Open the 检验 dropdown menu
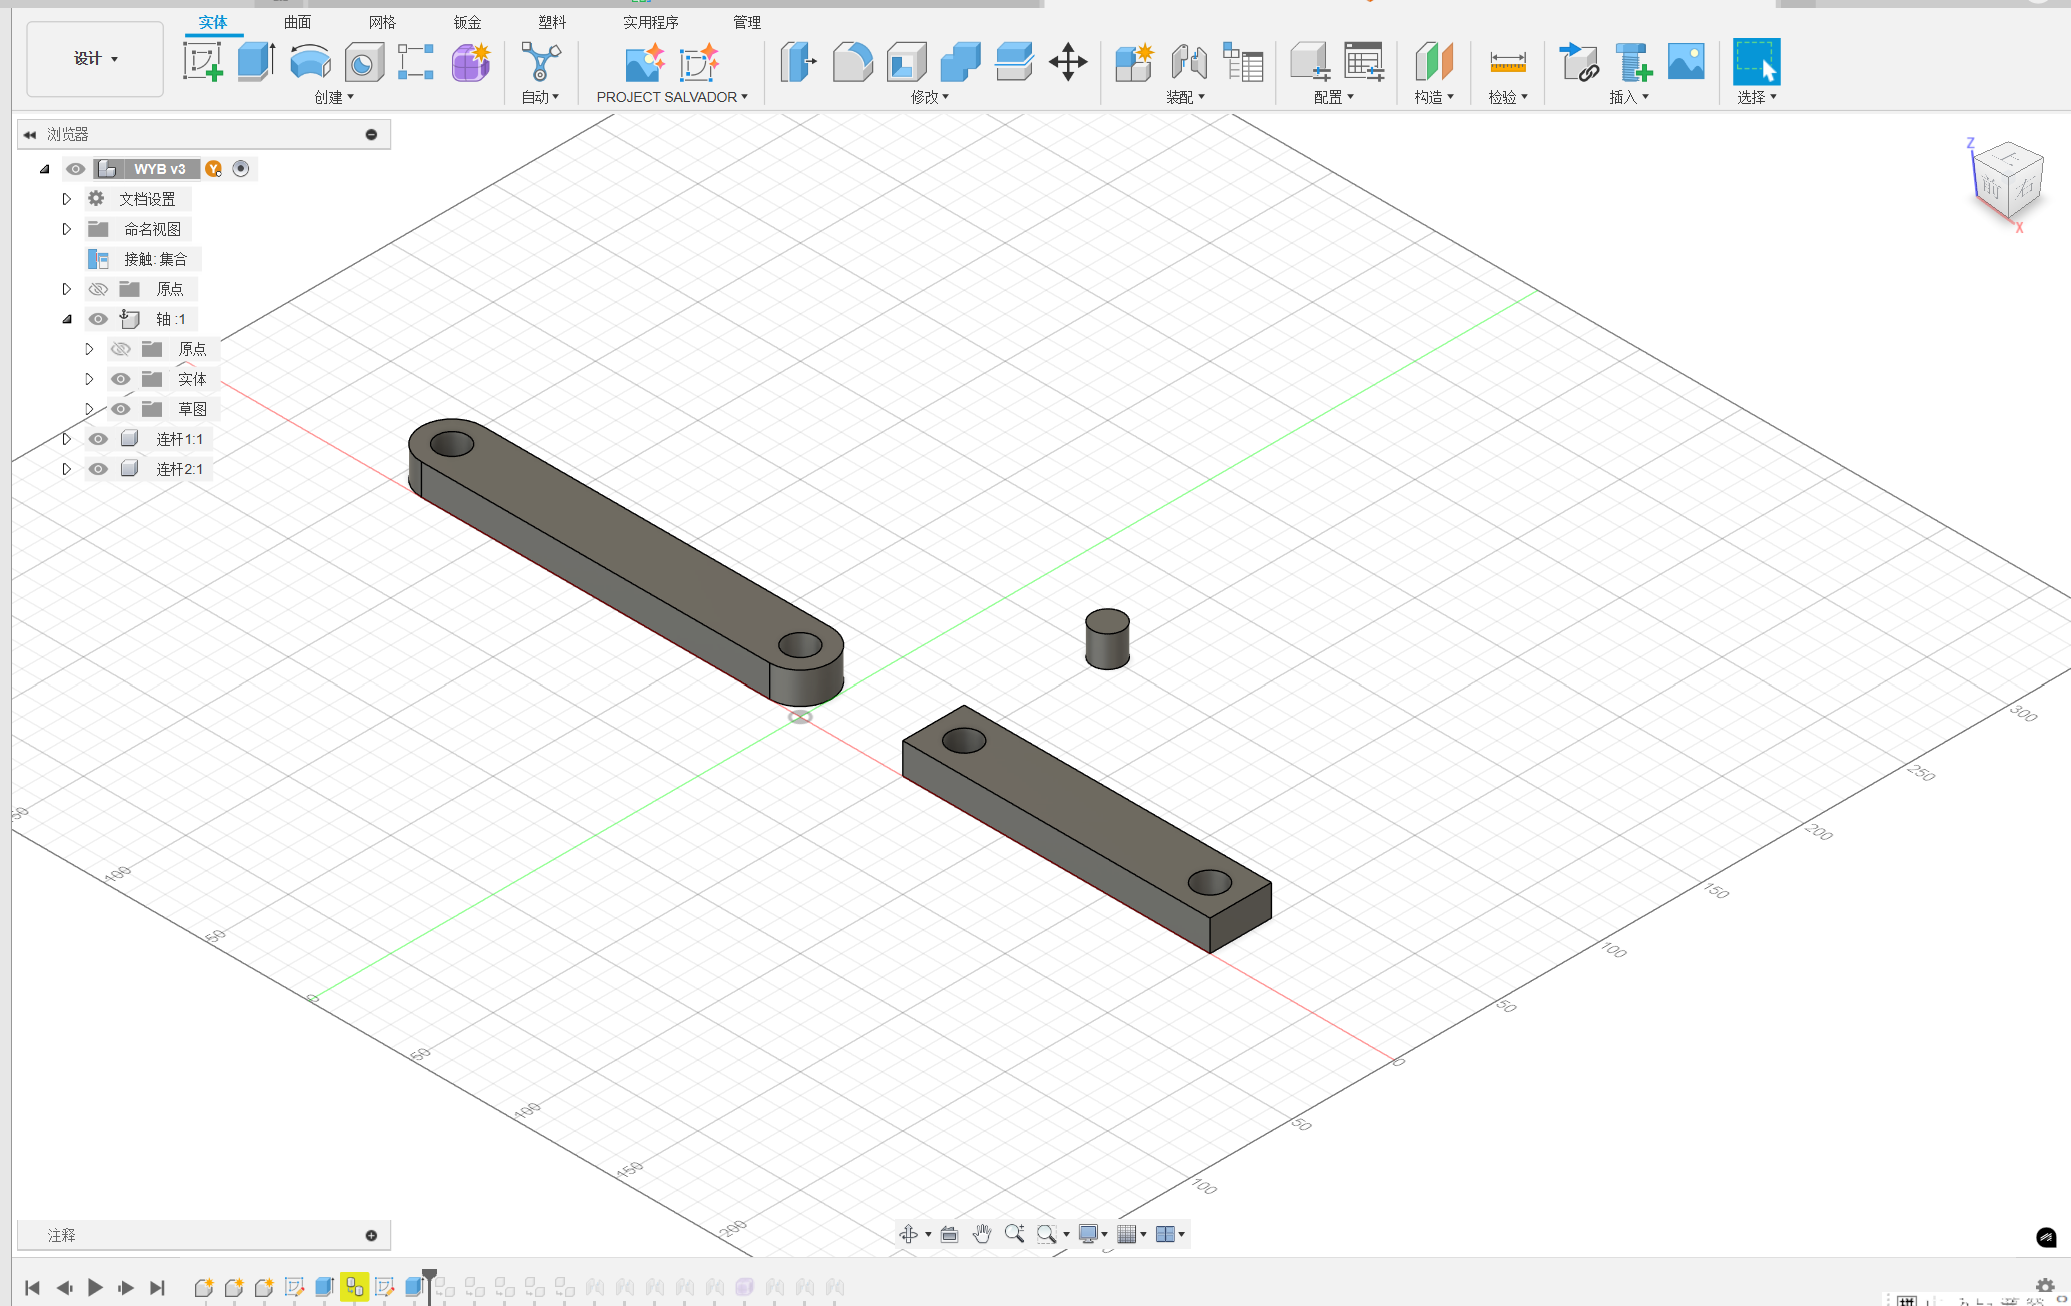The image size is (2071, 1306). [x=1508, y=97]
